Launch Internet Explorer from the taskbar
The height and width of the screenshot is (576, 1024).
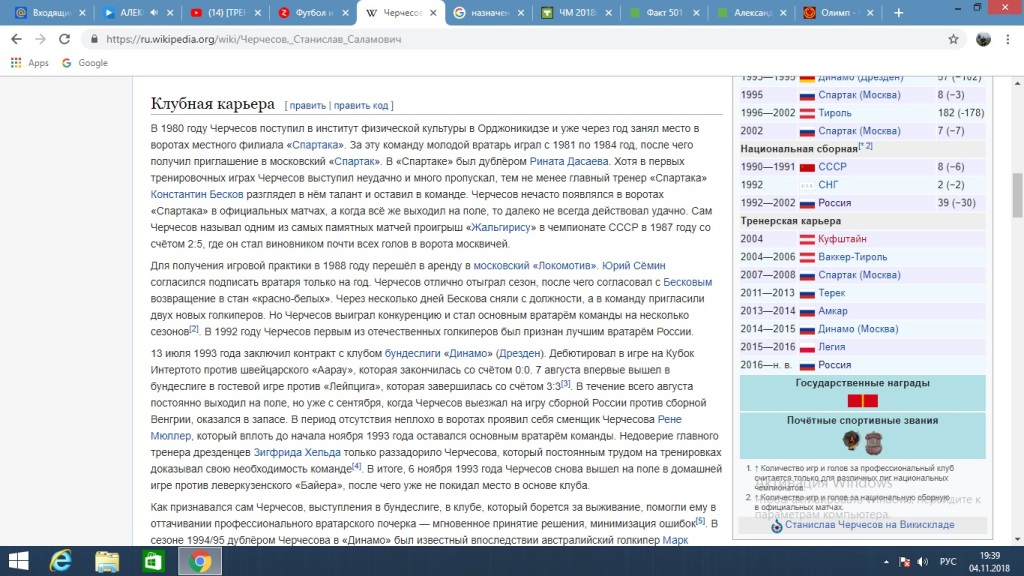(61, 561)
